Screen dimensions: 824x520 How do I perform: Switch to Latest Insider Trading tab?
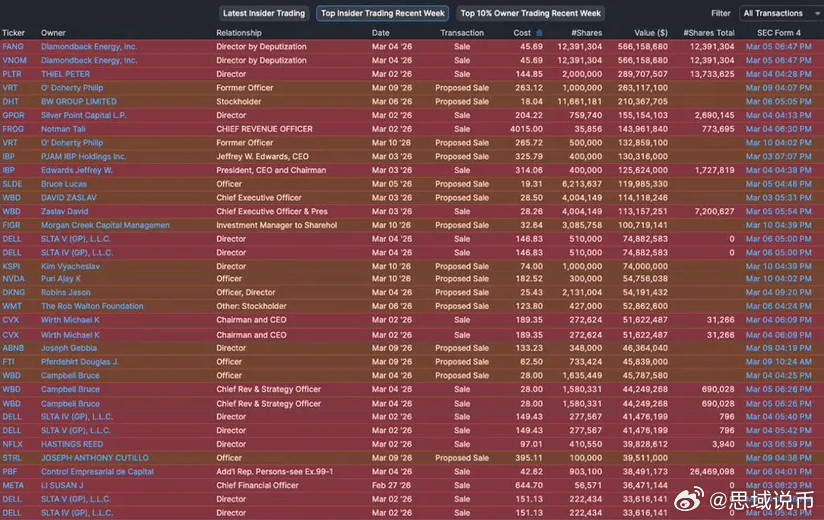pos(264,13)
